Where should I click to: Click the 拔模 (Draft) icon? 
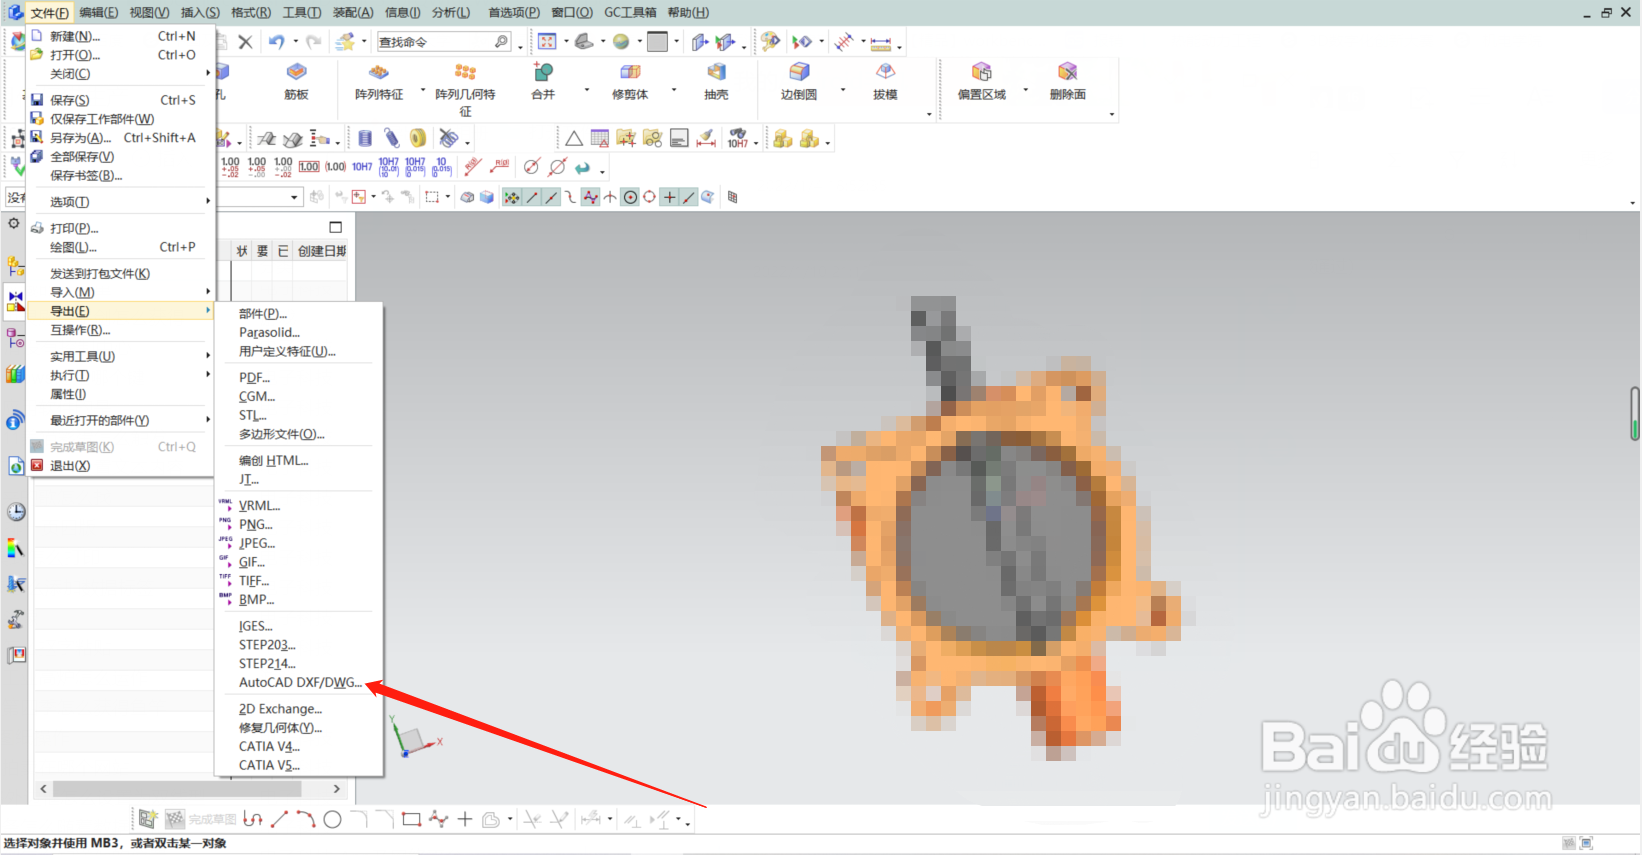[885, 73]
